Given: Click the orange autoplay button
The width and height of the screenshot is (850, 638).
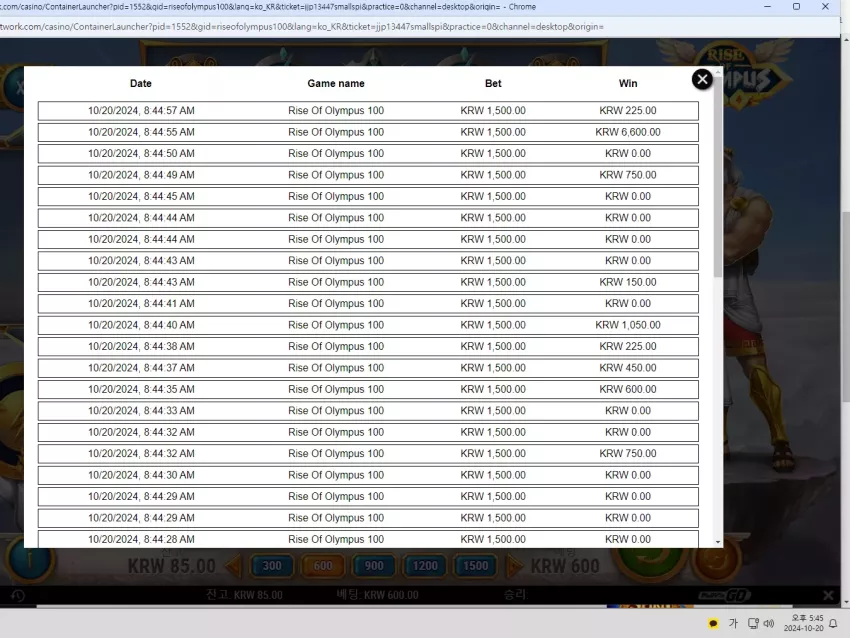Looking at the screenshot, I should [x=716, y=564].
